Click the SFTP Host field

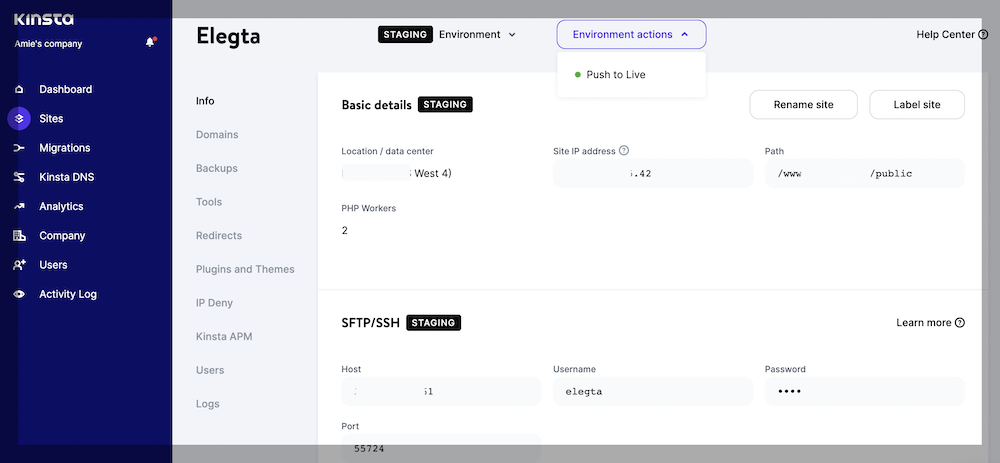point(441,392)
